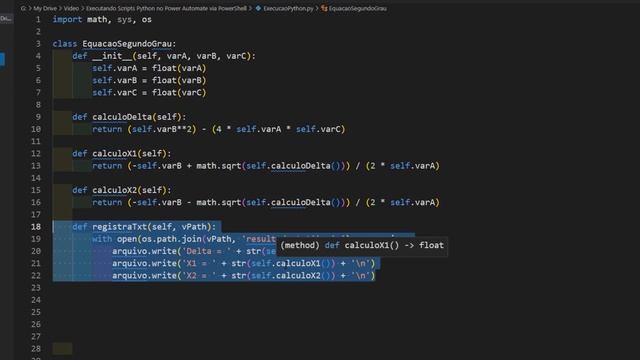Click method name 'calculoDelta' on line 9
This screenshot has width=640, height=360.
(122, 117)
